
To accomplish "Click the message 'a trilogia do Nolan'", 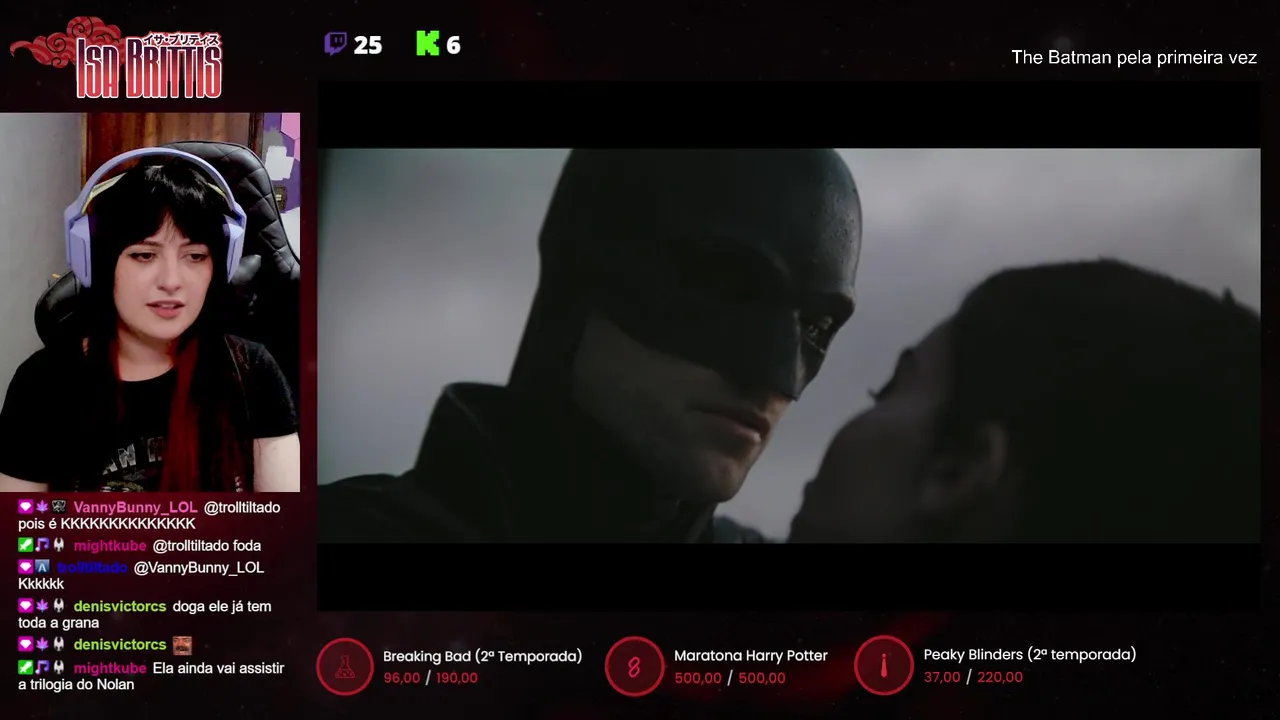I will click(x=76, y=684).
